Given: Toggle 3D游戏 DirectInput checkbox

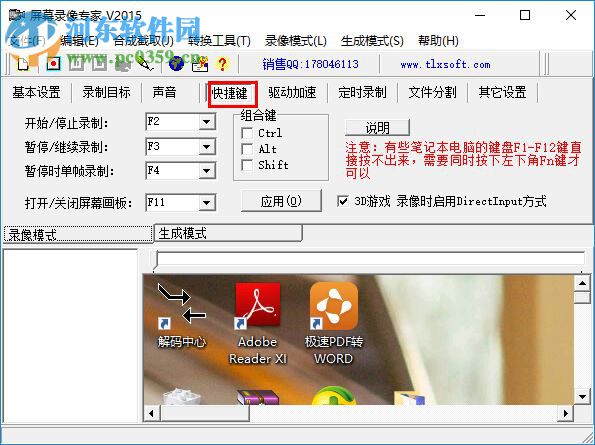Looking at the screenshot, I should [343, 201].
